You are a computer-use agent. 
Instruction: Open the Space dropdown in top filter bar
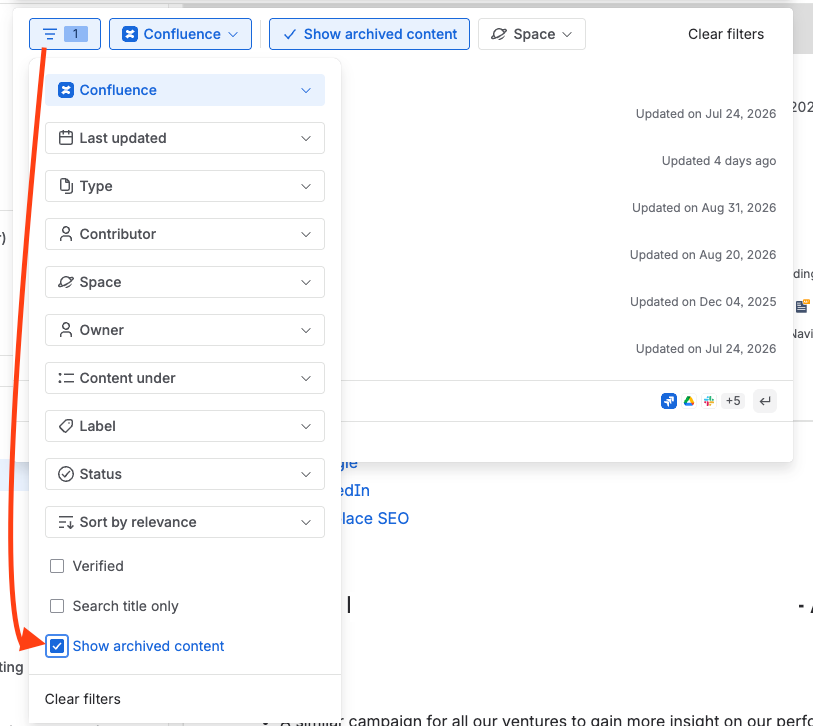click(531, 34)
